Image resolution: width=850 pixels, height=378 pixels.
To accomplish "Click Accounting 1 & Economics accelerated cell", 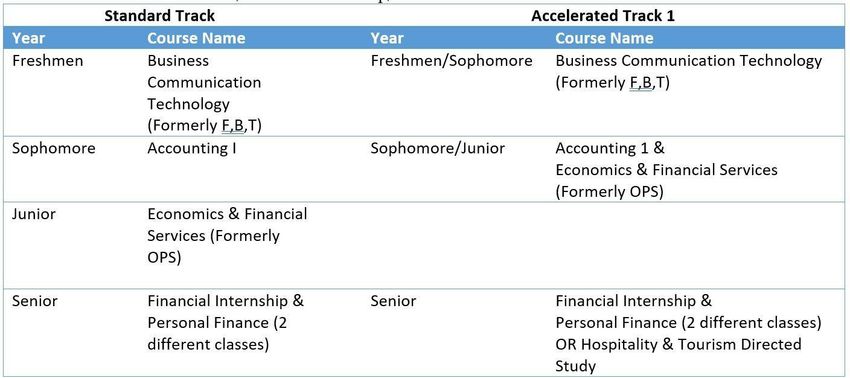I will [666, 170].
